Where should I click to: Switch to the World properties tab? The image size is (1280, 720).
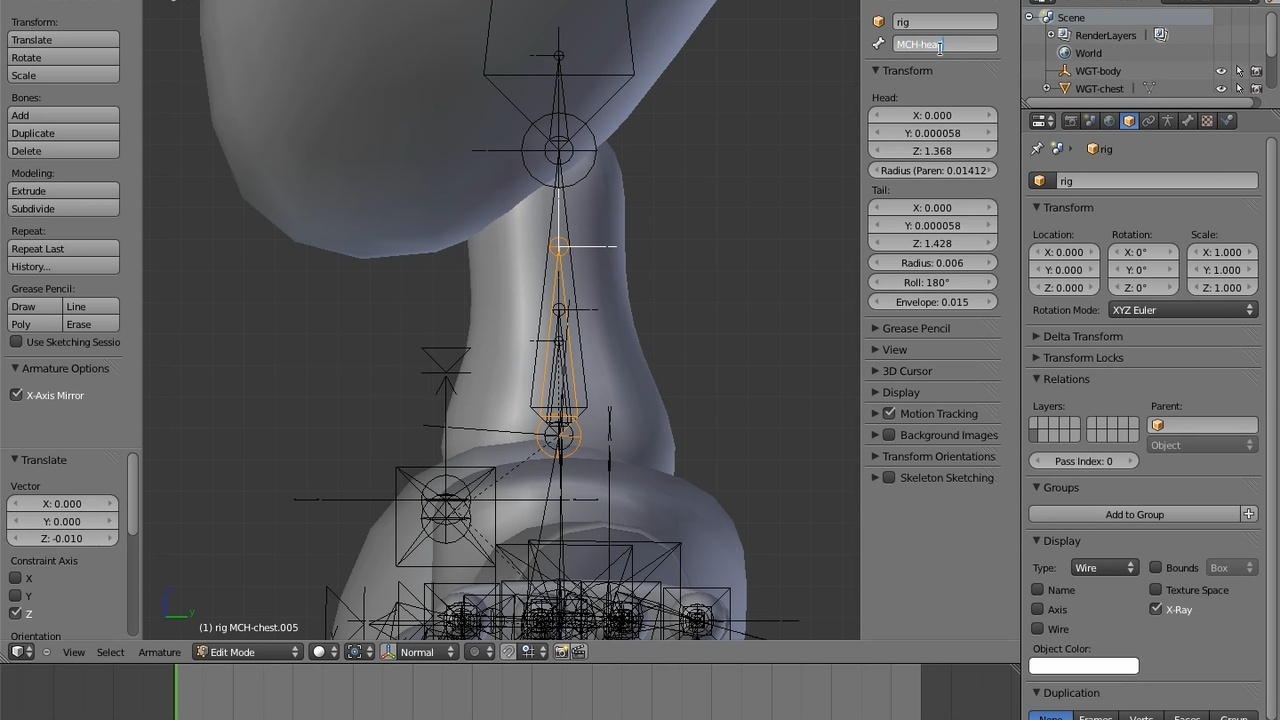[1110, 120]
